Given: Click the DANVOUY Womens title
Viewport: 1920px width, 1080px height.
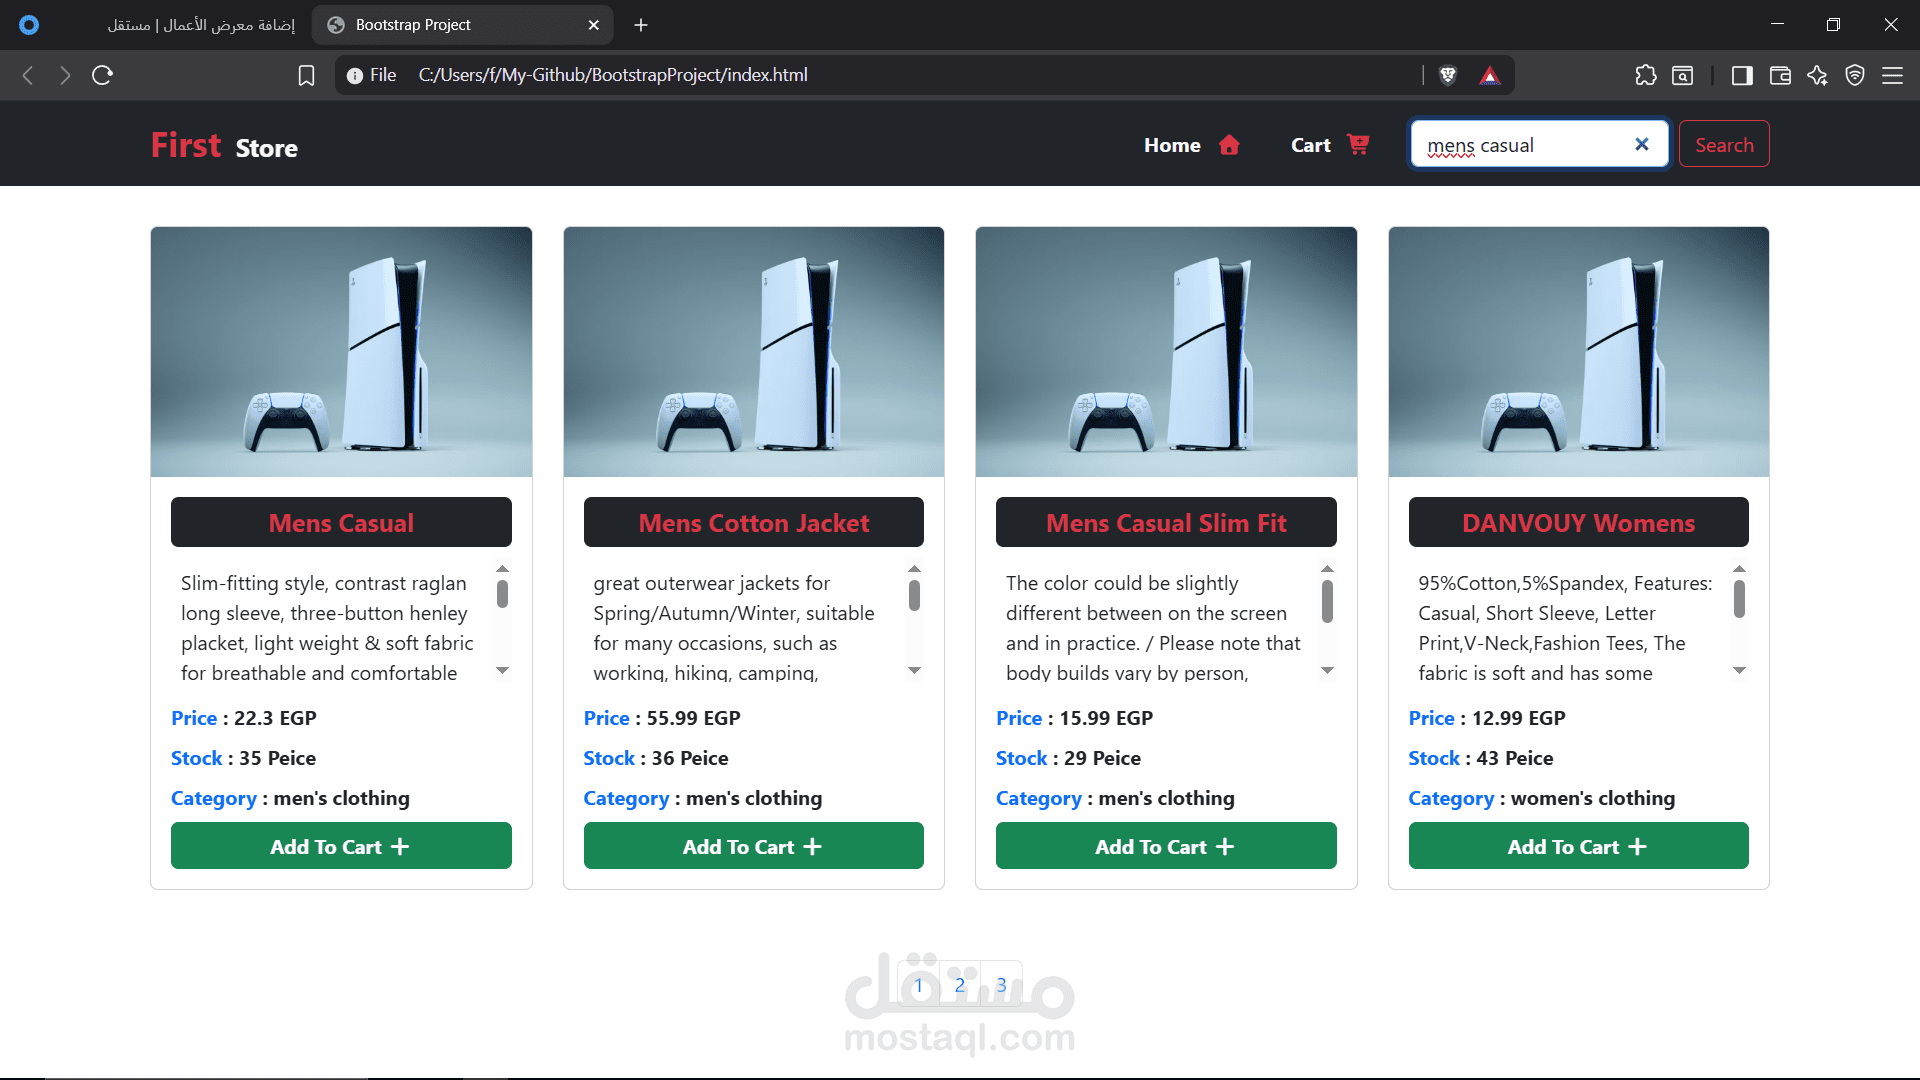Looking at the screenshot, I should [1578, 522].
